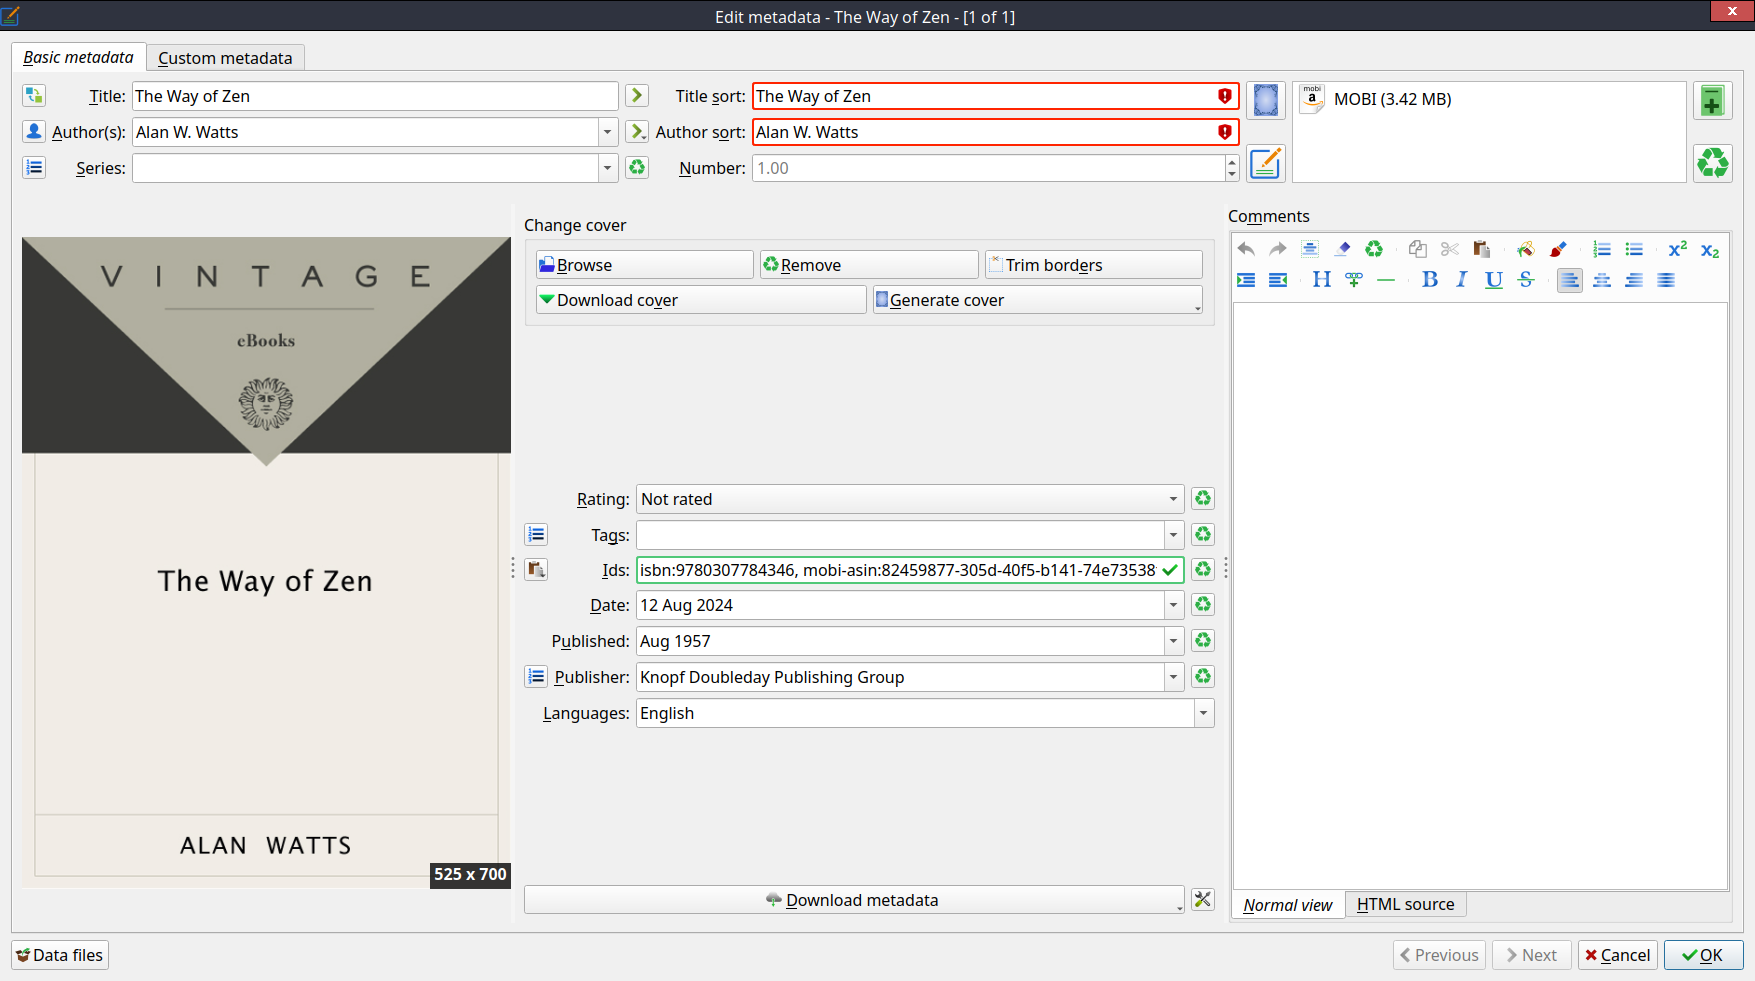Viewport: 1755px width, 981px height.
Task: Click arrow to auto-fill author sort from author
Action: point(637,132)
